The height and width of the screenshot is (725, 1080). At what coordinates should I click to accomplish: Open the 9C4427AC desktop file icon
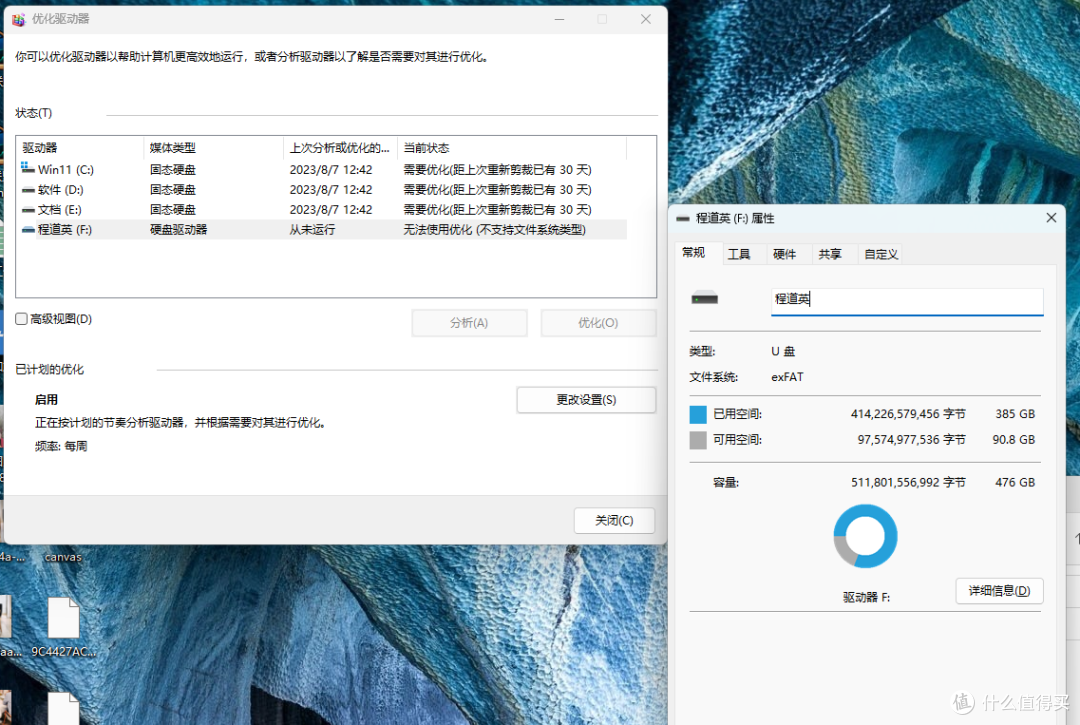click(x=63, y=618)
